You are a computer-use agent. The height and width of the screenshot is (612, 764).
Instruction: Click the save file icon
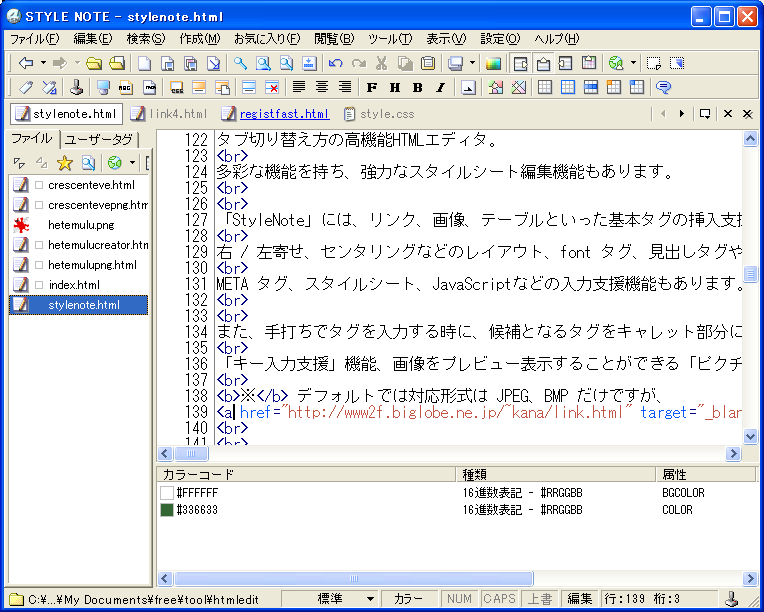[x=168, y=63]
